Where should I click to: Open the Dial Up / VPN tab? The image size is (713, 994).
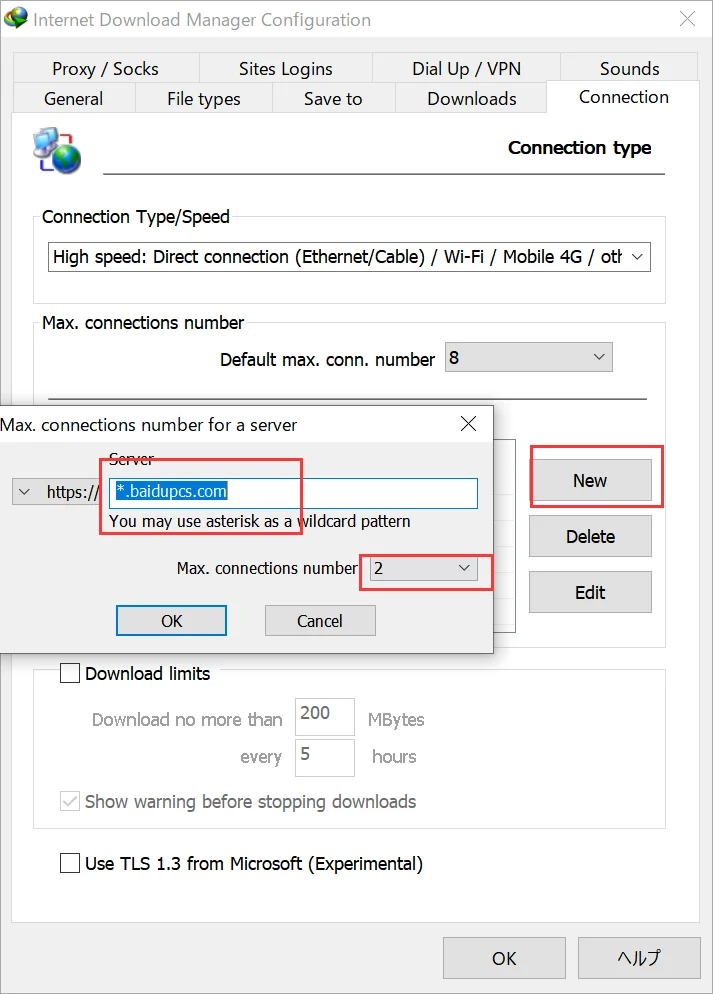(466, 68)
